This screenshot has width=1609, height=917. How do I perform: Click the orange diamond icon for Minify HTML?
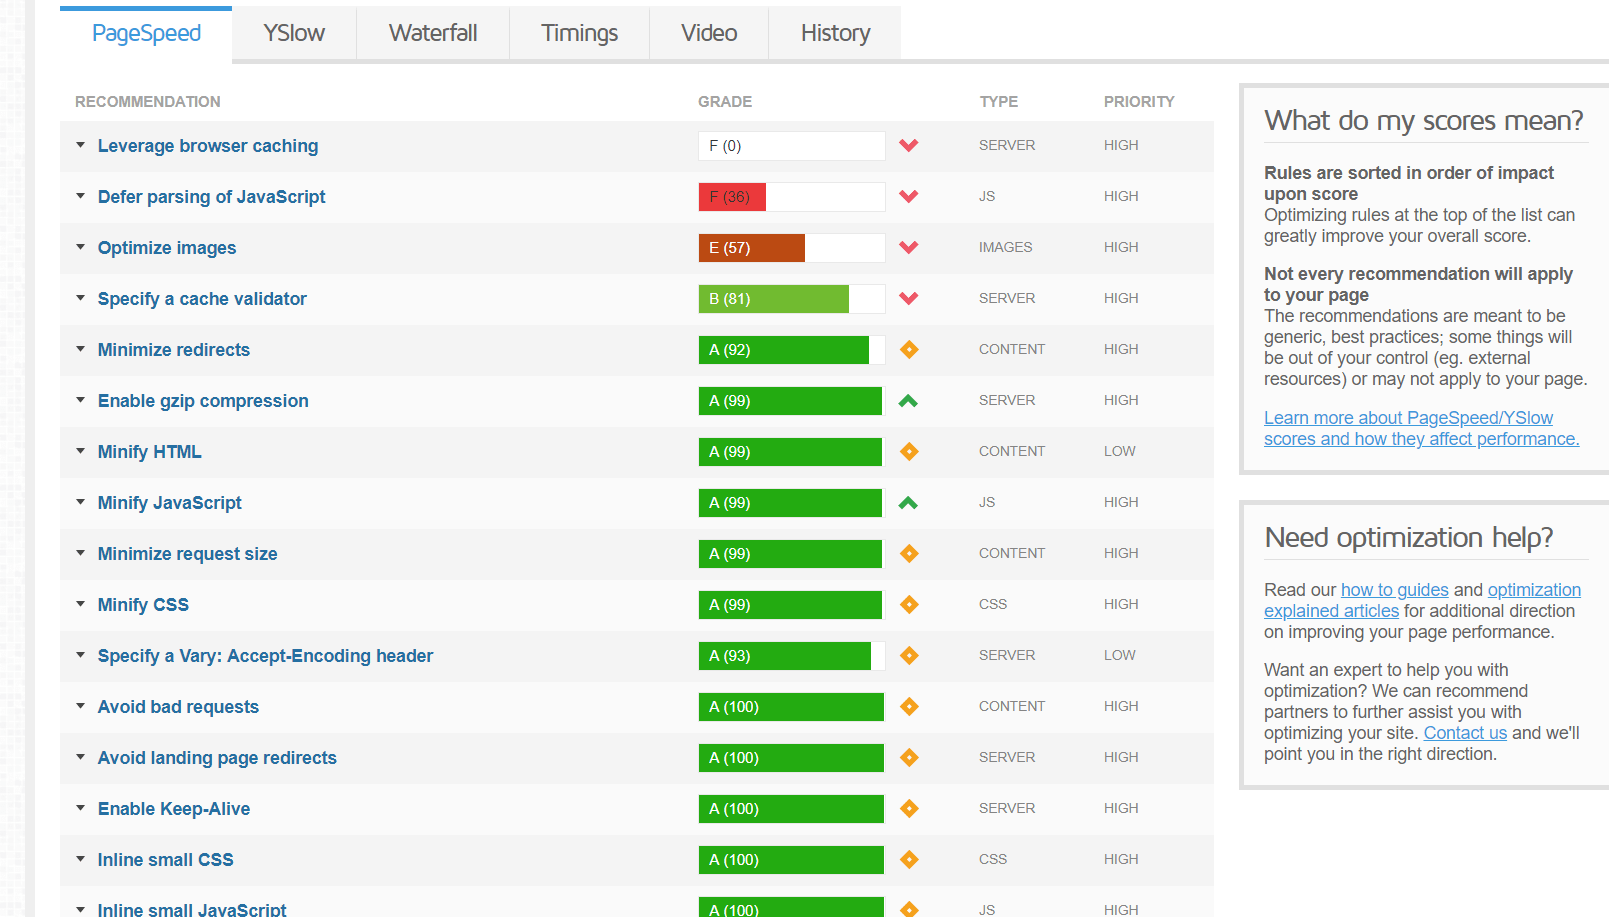909,451
